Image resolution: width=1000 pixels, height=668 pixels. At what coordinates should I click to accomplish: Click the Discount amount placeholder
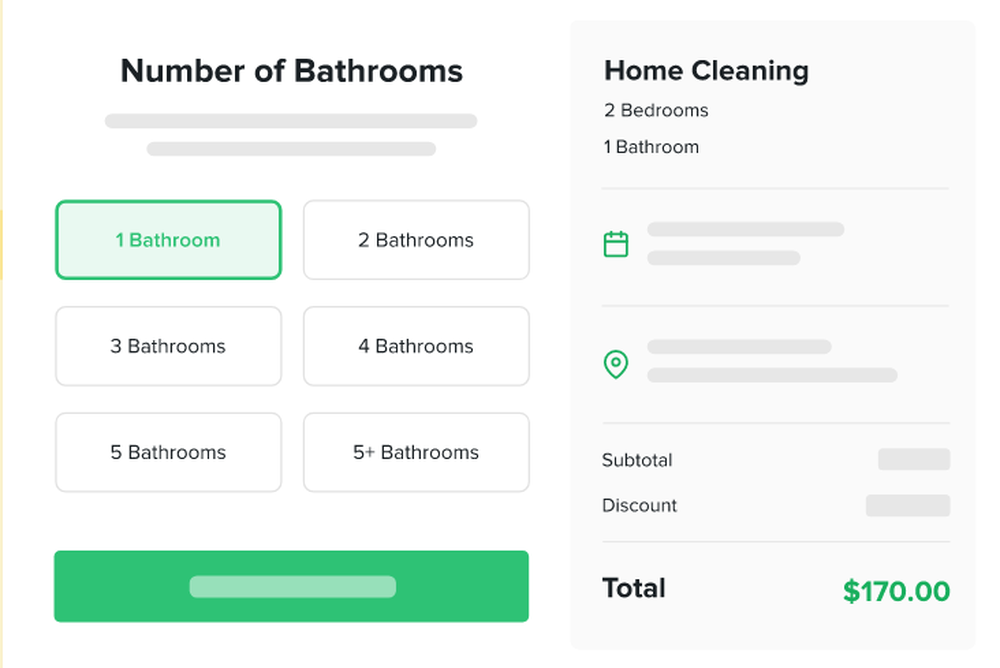pyautogui.click(x=908, y=505)
